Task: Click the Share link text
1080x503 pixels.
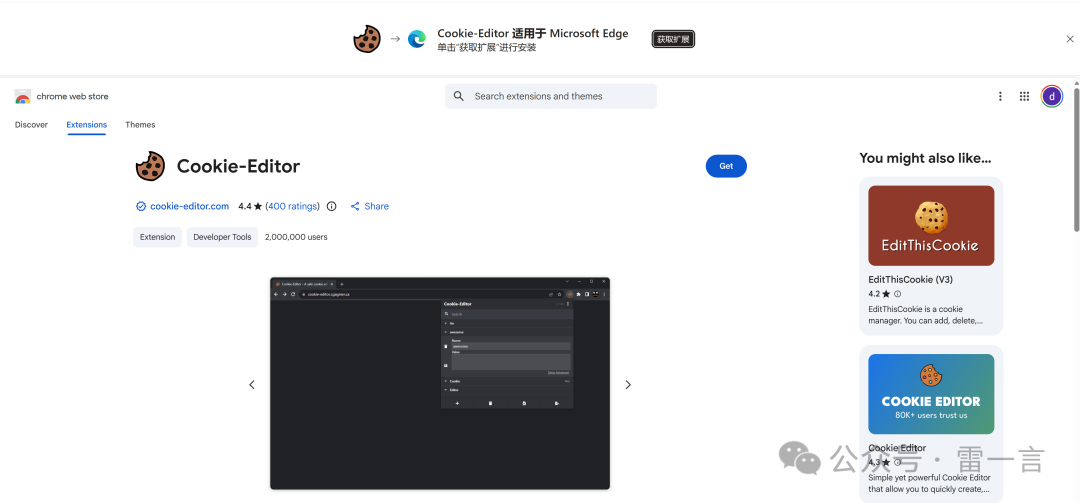Action: (x=377, y=206)
